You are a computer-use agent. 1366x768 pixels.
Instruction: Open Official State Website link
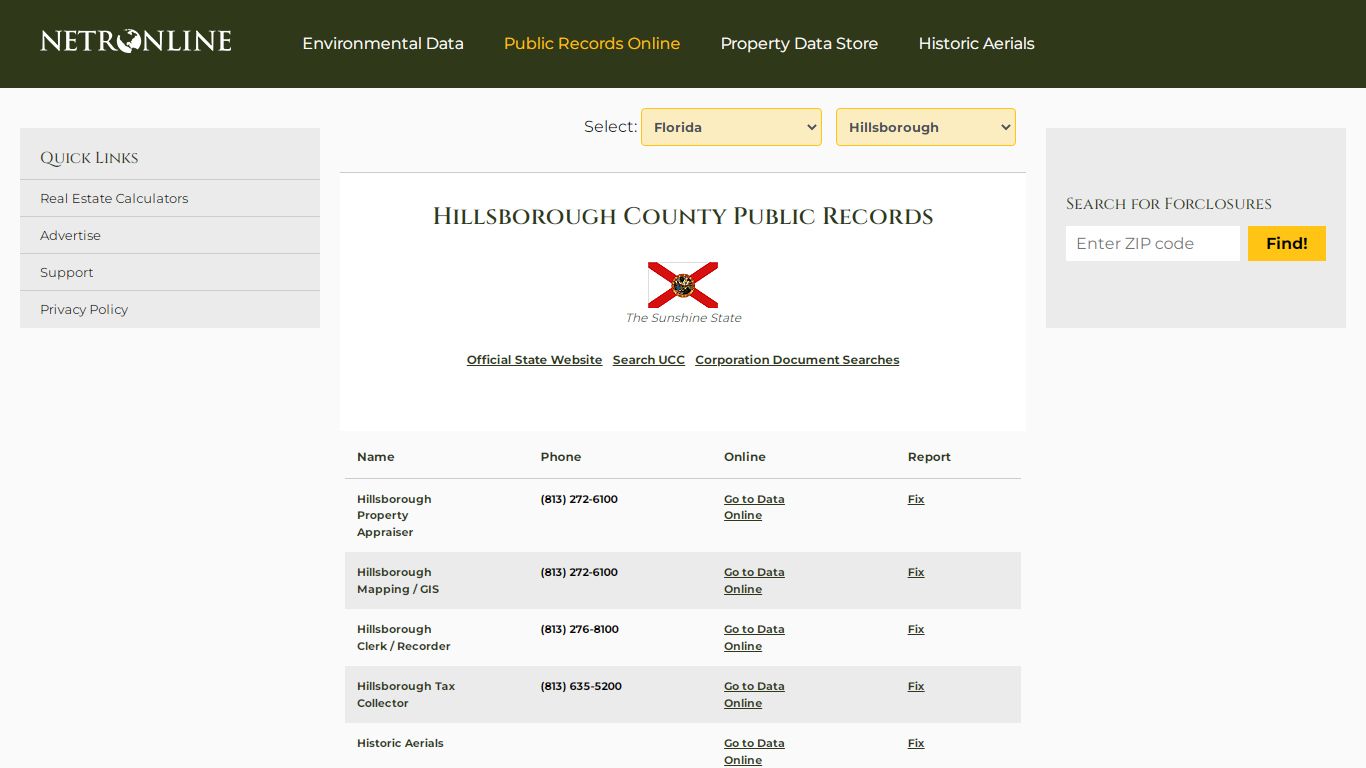534,360
